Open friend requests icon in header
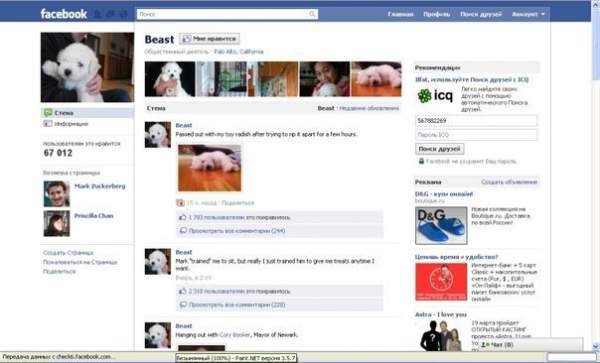 [98, 15]
